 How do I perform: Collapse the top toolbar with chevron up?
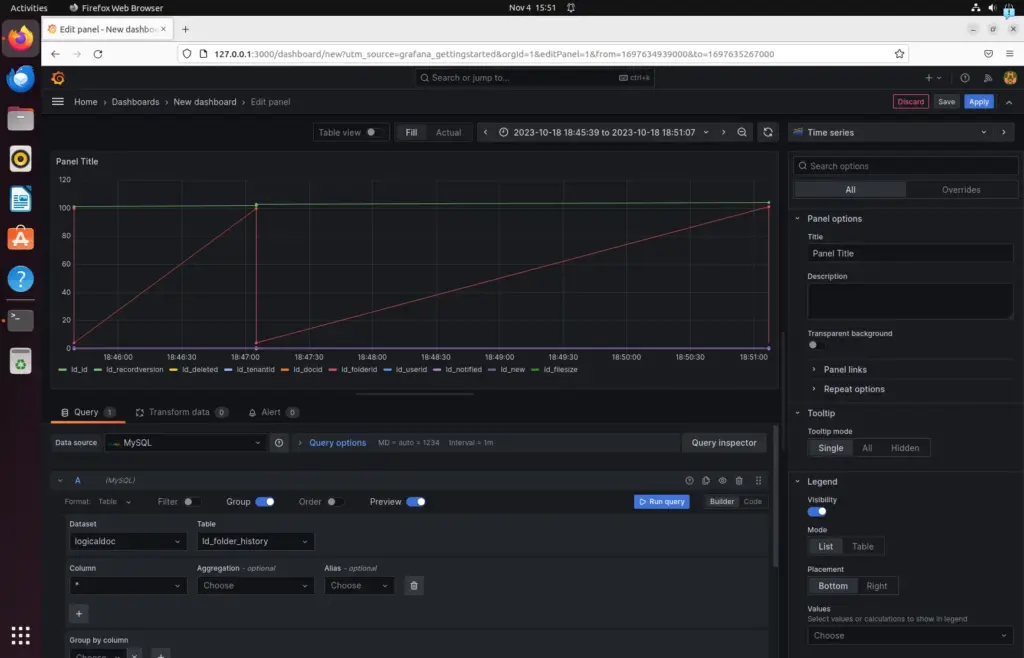click(x=1009, y=102)
